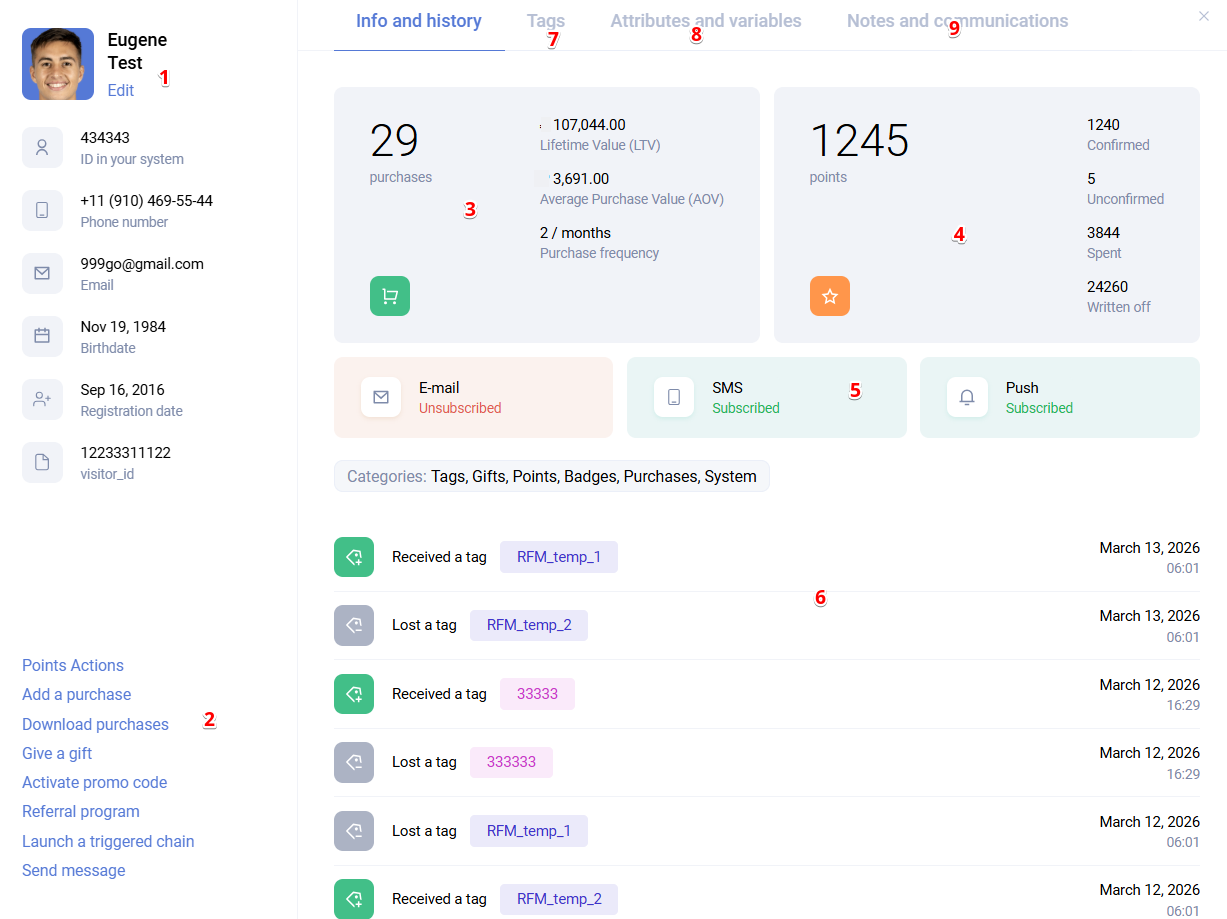This screenshot has height=919, width=1227.
Task: Open the Points Actions menu
Action: (73, 665)
